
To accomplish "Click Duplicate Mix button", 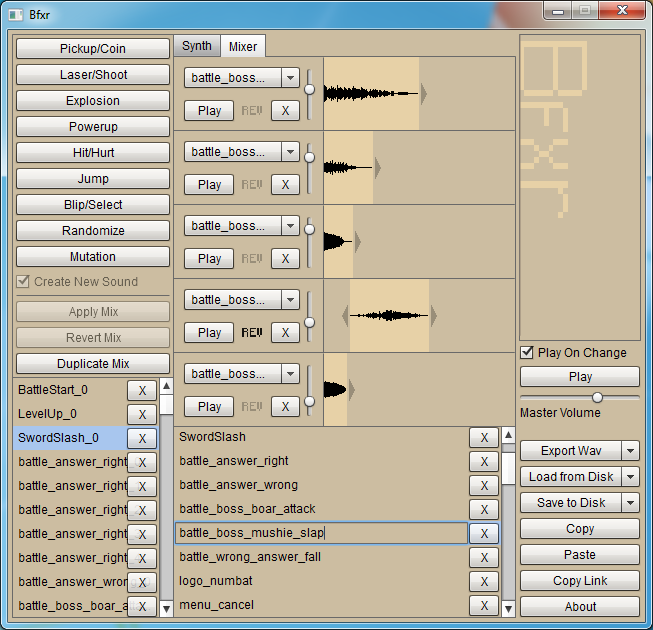I will tap(93, 364).
